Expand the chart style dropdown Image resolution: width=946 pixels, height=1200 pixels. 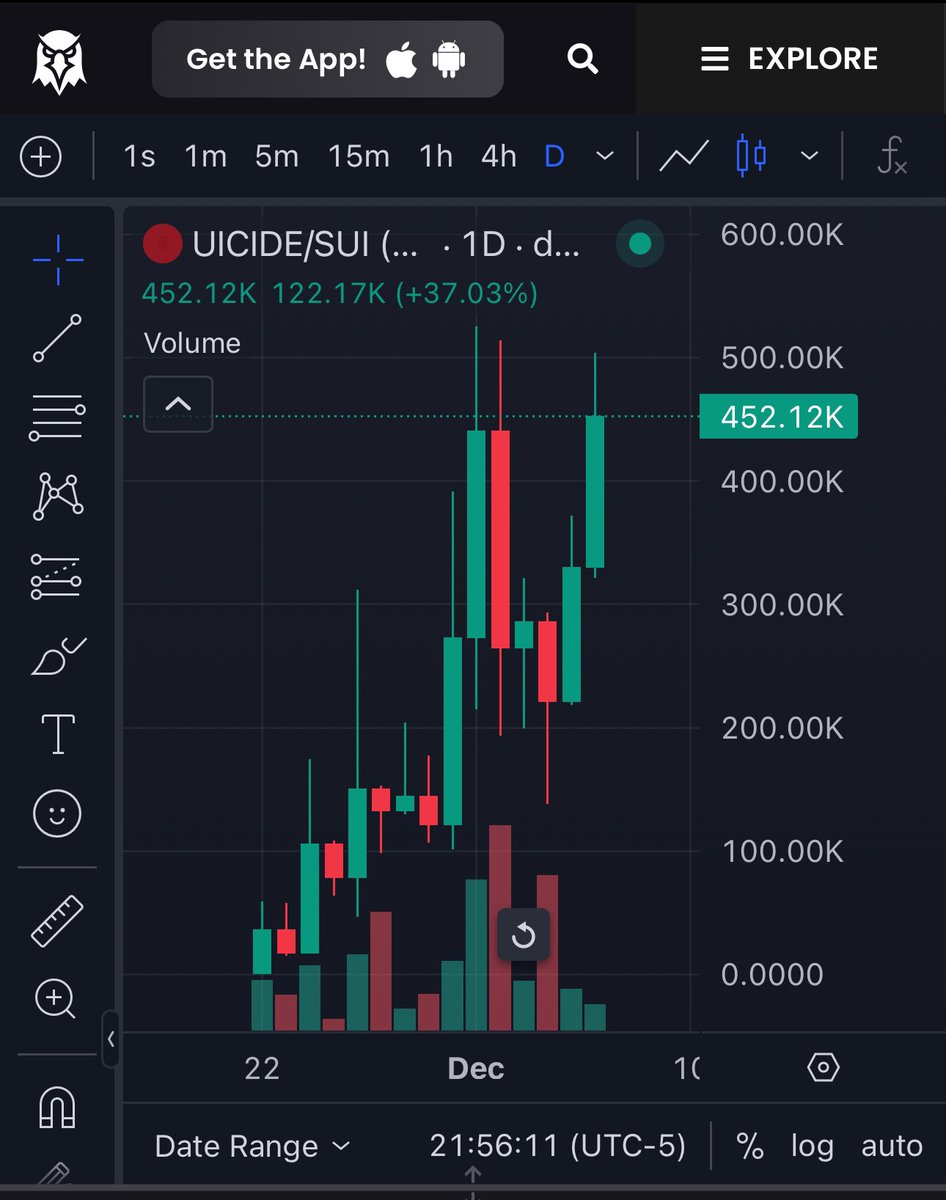tap(810, 157)
